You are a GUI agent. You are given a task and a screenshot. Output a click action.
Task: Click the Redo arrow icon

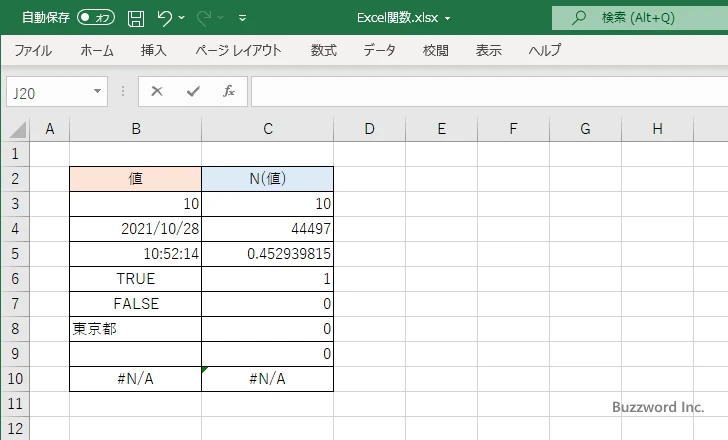[203, 17]
